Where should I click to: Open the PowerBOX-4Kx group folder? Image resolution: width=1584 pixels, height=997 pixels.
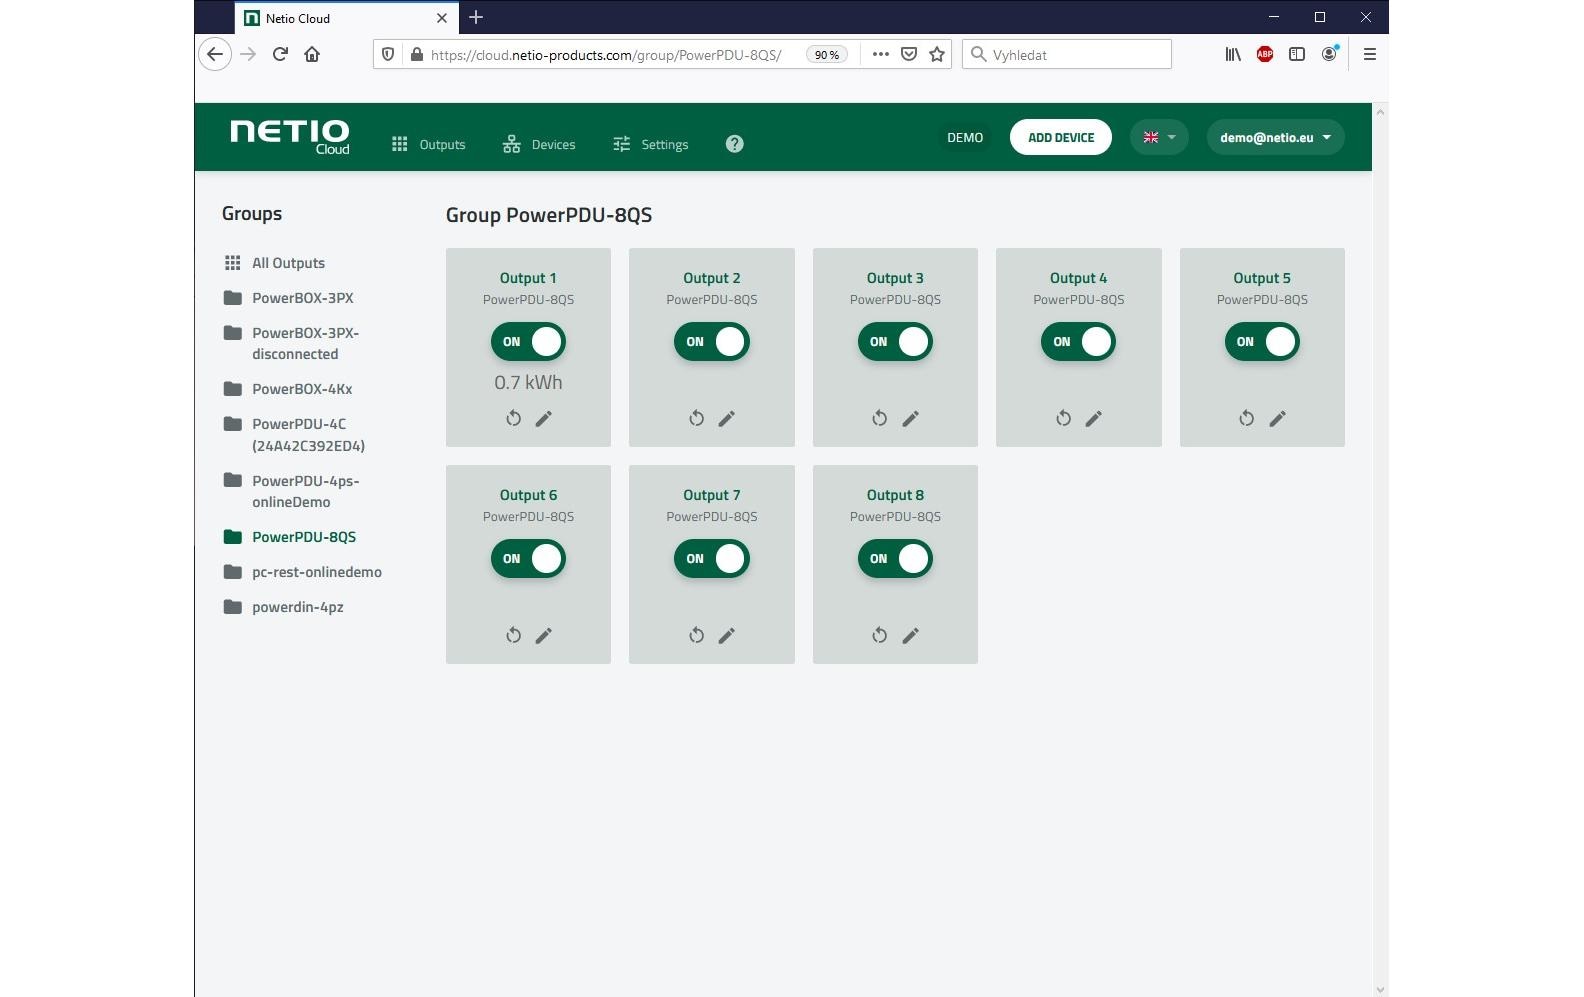click(288, 389)
